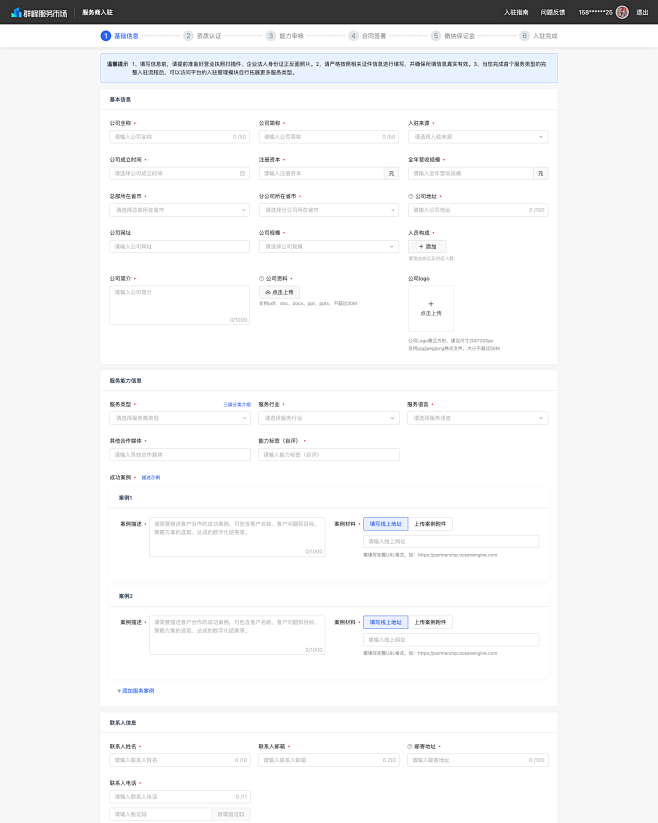Click the 添加服务案例 link
This screenshot has height=823, width=658.
(135, 691)
